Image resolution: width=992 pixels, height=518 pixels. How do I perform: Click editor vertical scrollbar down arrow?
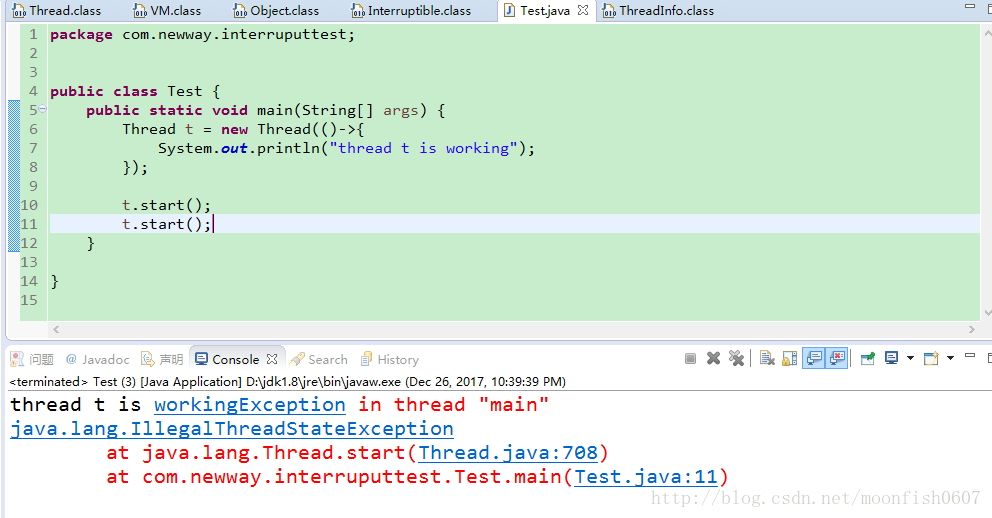[x=988, y=312]
